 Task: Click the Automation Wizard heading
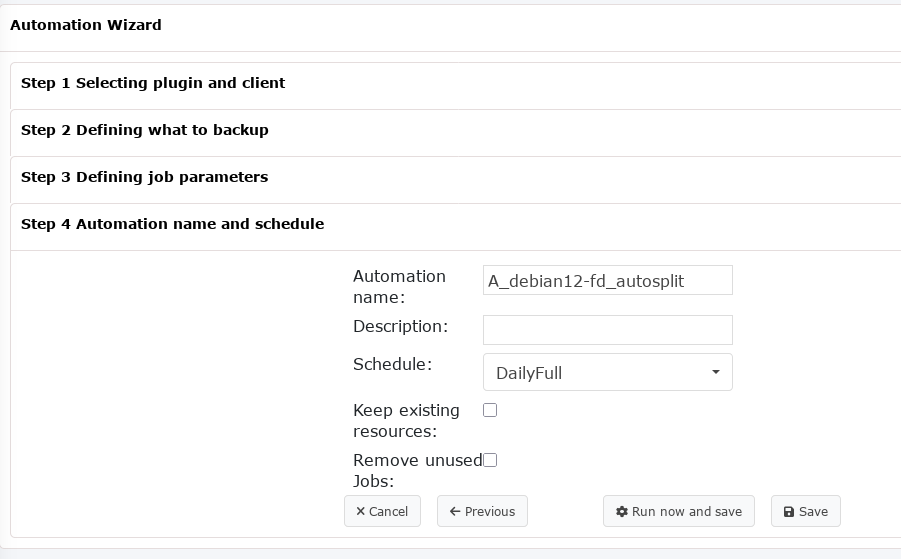(x=86, y=25)
